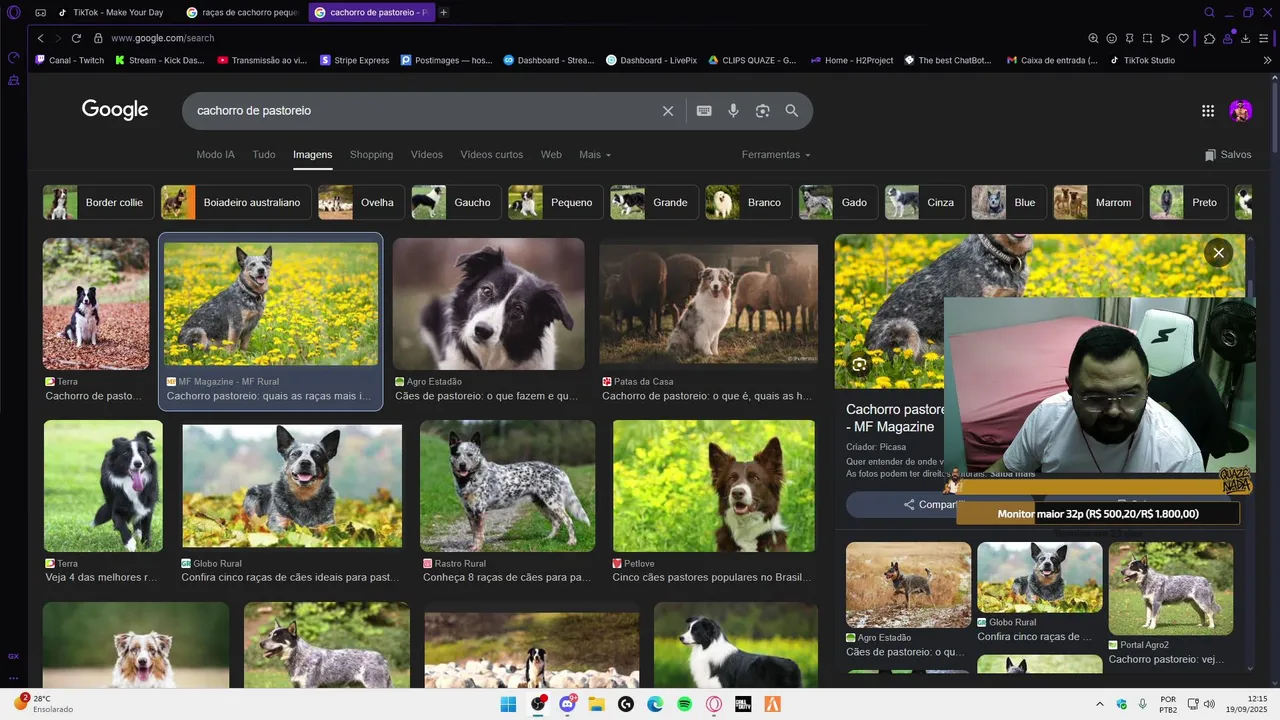Viewport: 1280px width, 720px height.
Task: Open the Stripe Express bookmark
Action: click(355, 60)
